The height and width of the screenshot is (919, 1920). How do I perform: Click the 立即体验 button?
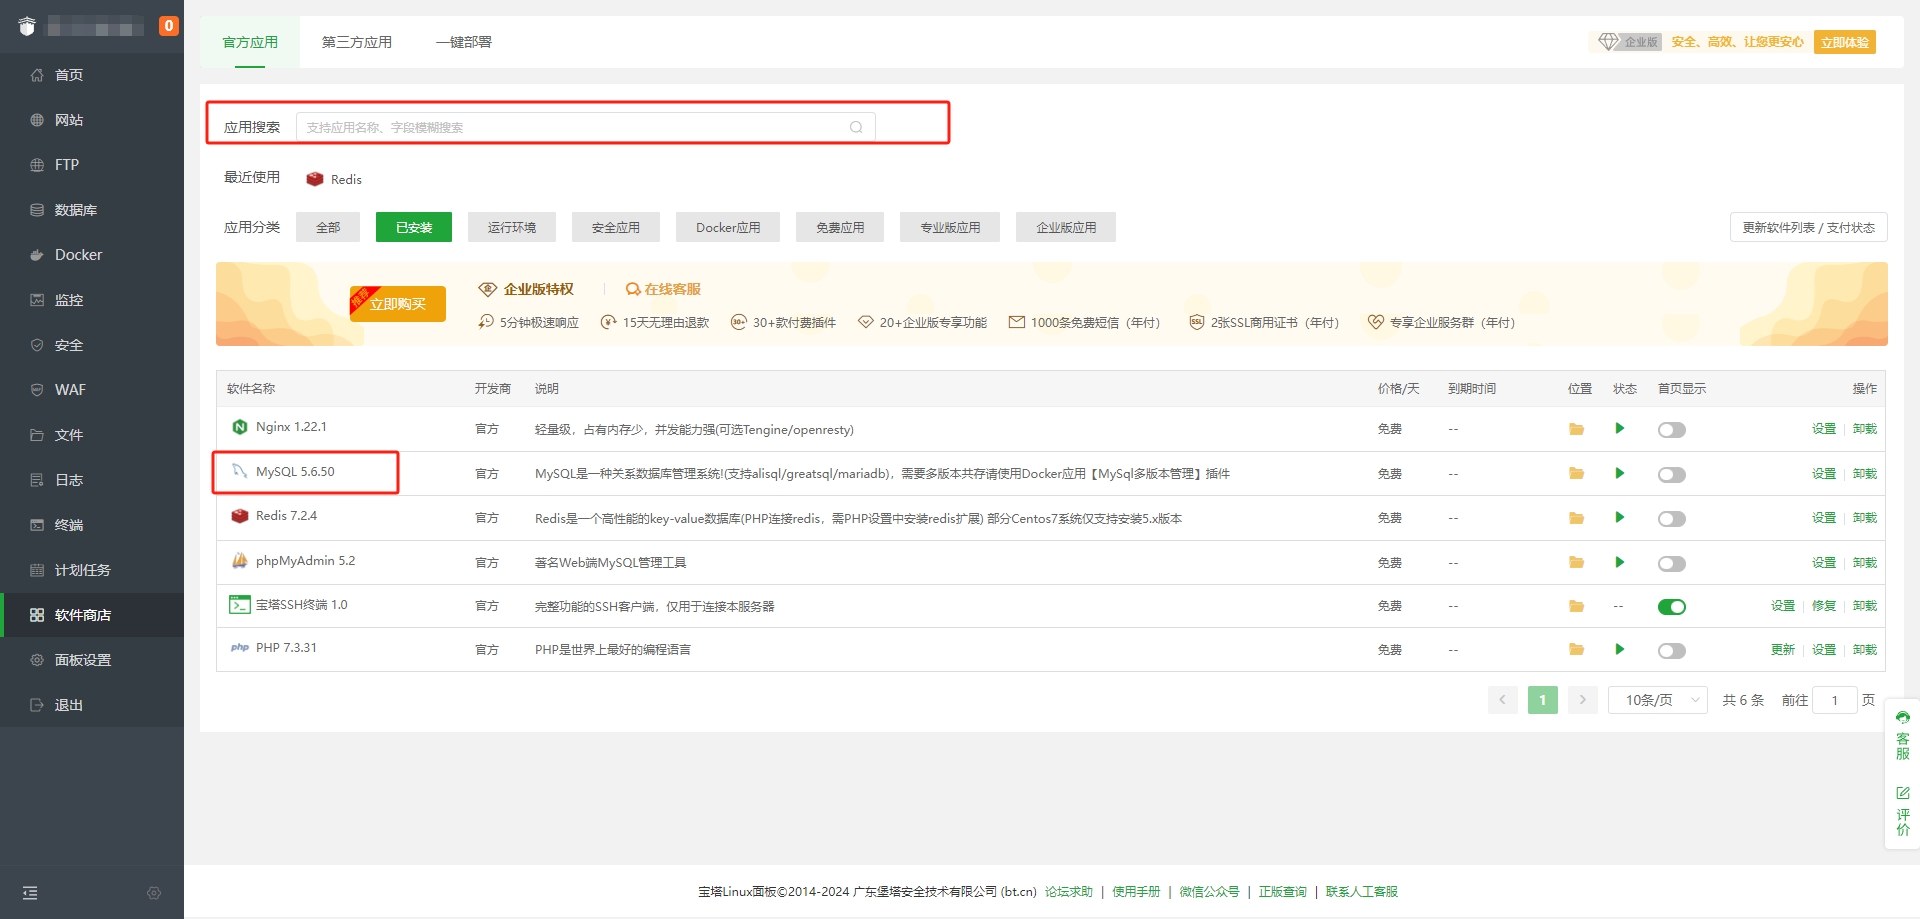1845,42
